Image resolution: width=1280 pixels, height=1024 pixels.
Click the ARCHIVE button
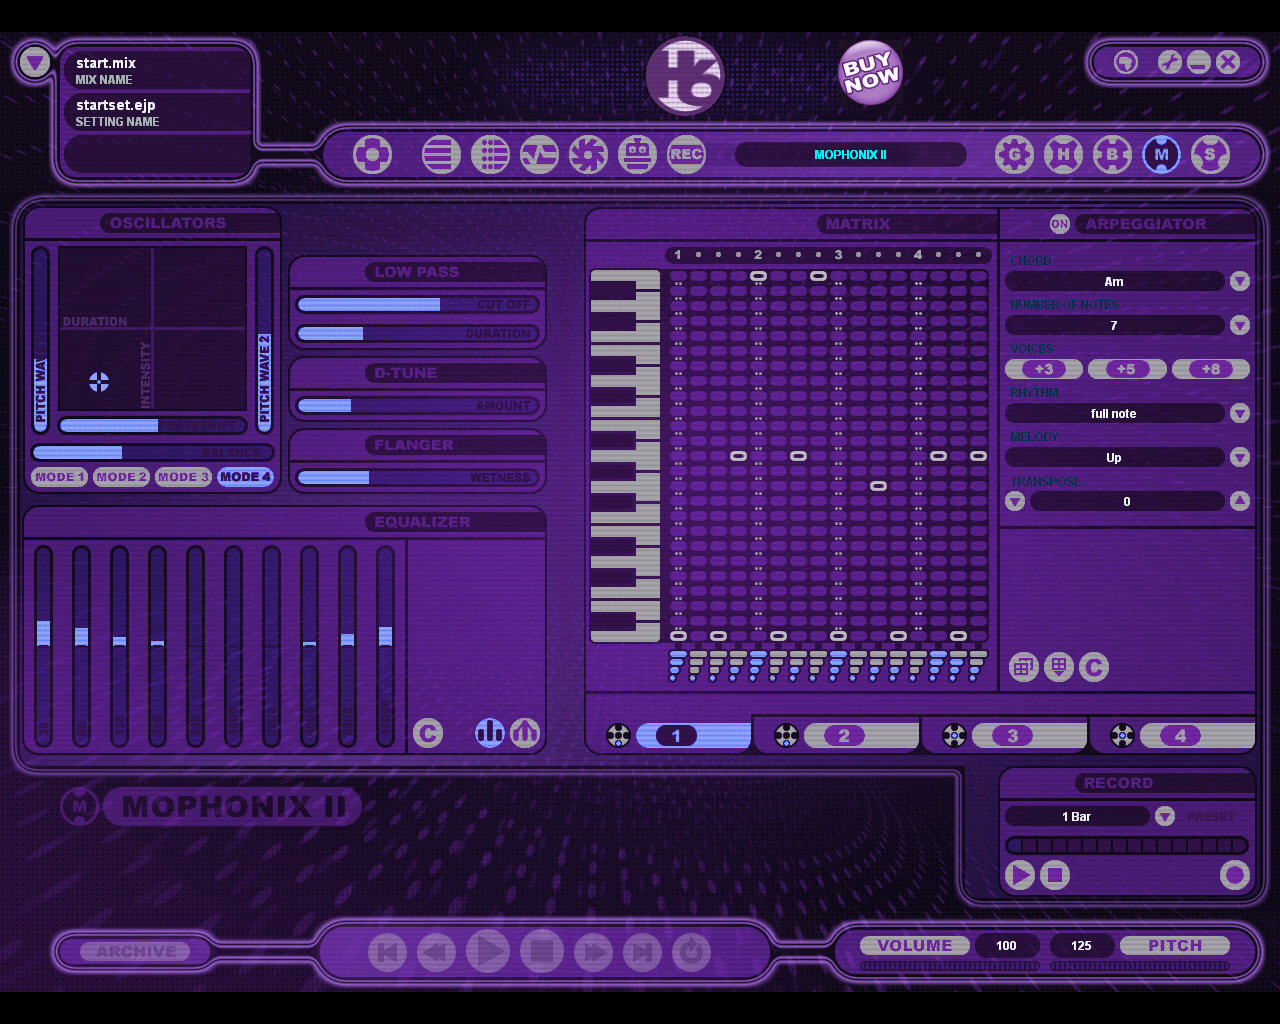[136, 952]
